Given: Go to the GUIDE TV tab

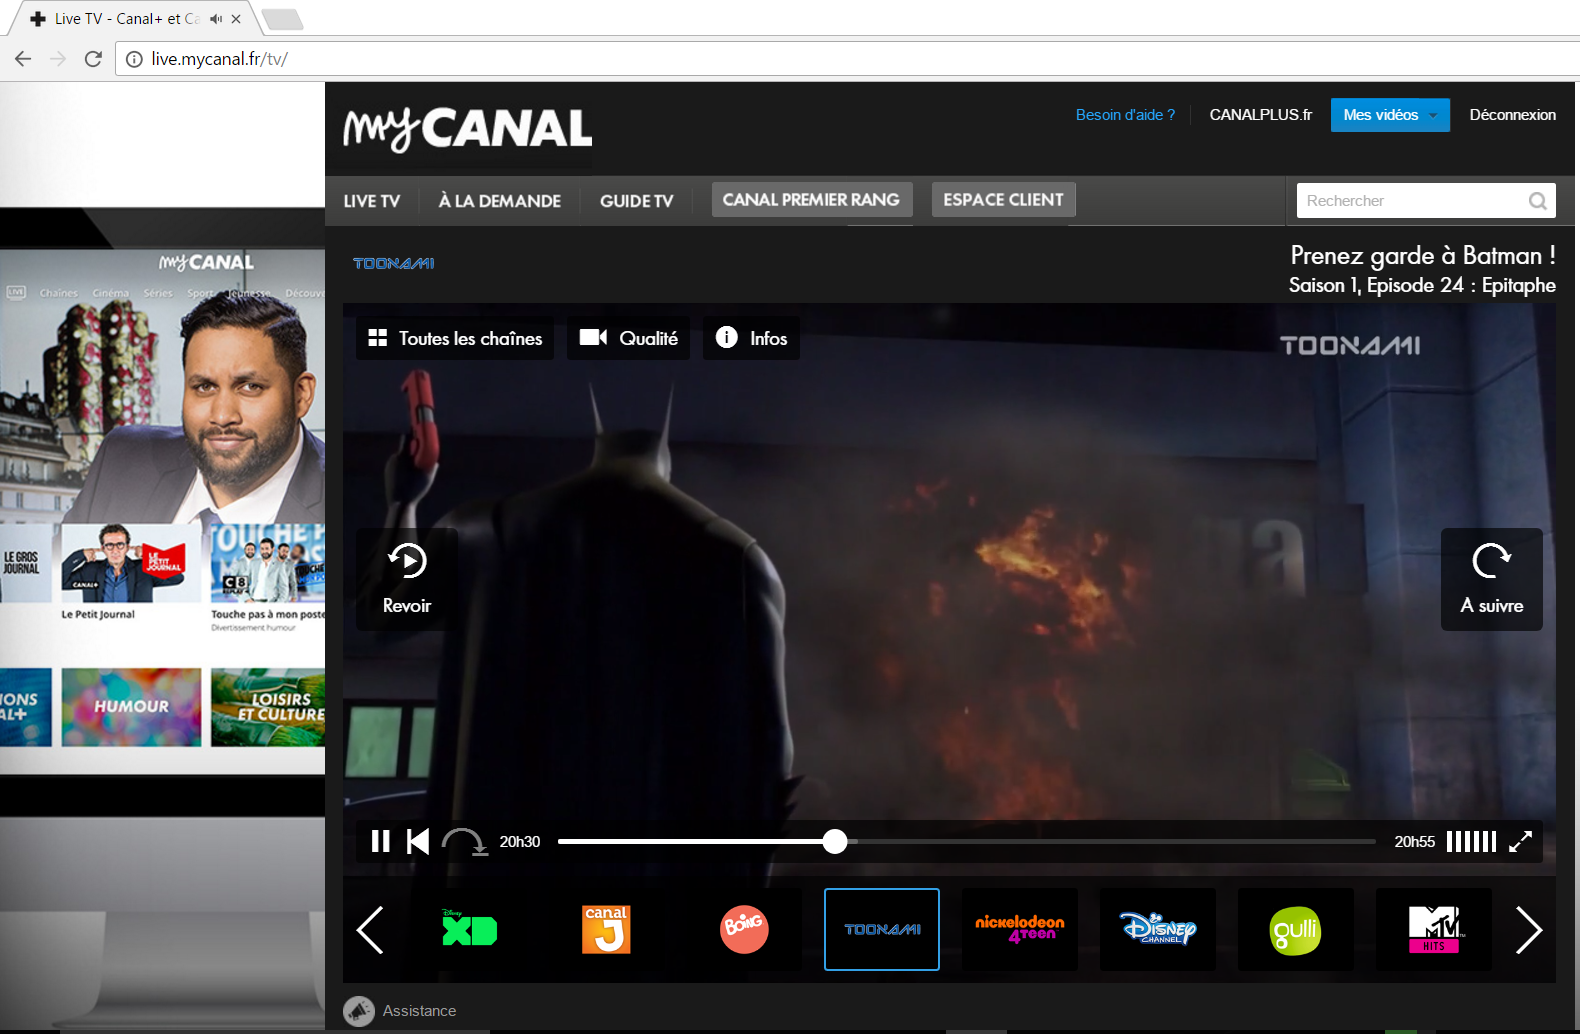Looking at the screenshot, I should click(x=636, y=201).
